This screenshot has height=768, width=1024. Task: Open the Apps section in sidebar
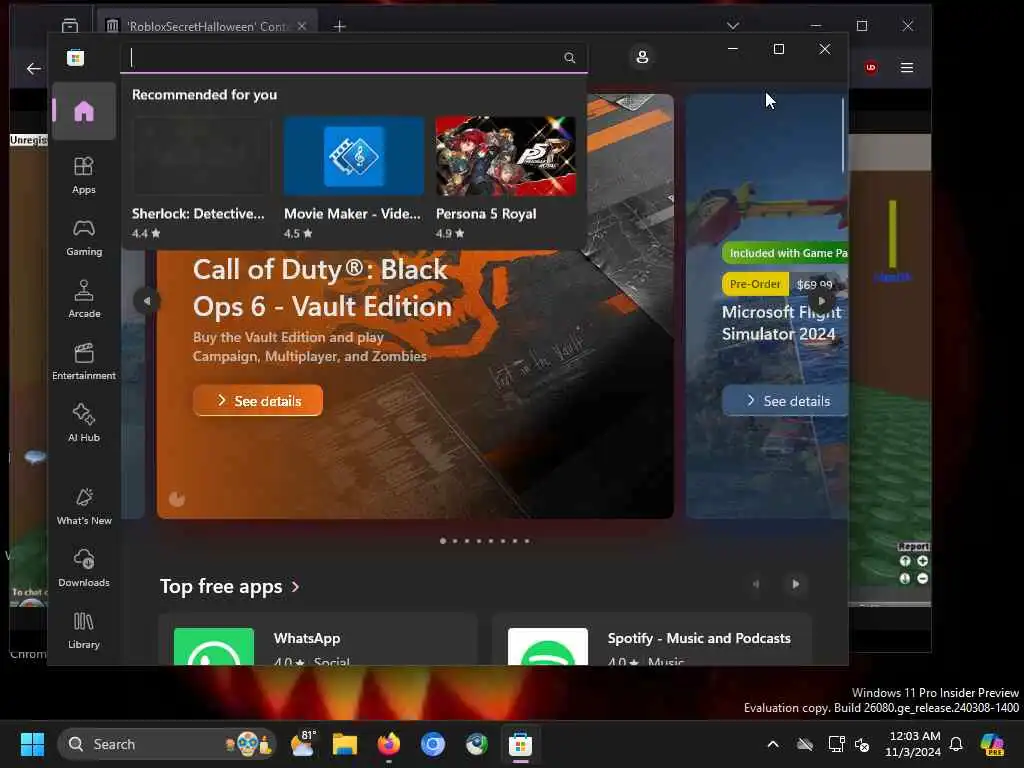pyautogui.click(x=84, y=175)
